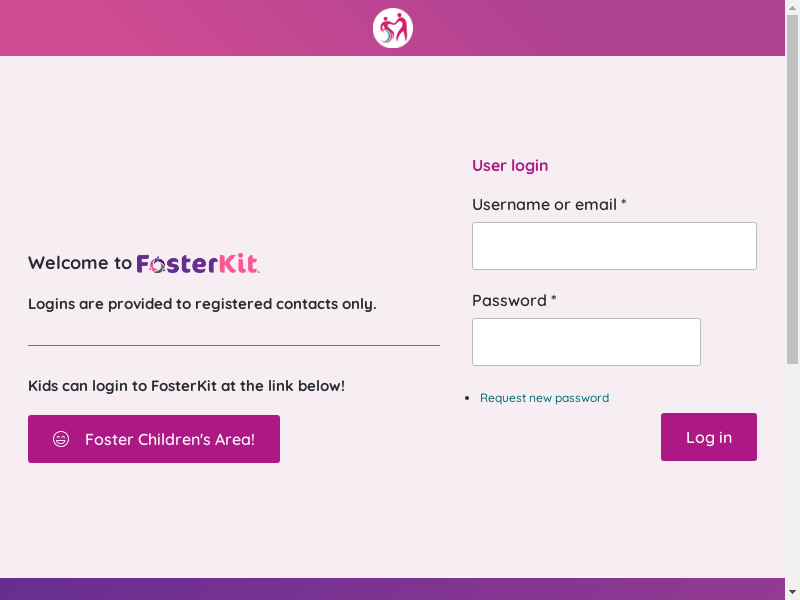Click the 'User login' heading
Screen dimensions: 800x600
pyautogui.click(x=510, y=166)
